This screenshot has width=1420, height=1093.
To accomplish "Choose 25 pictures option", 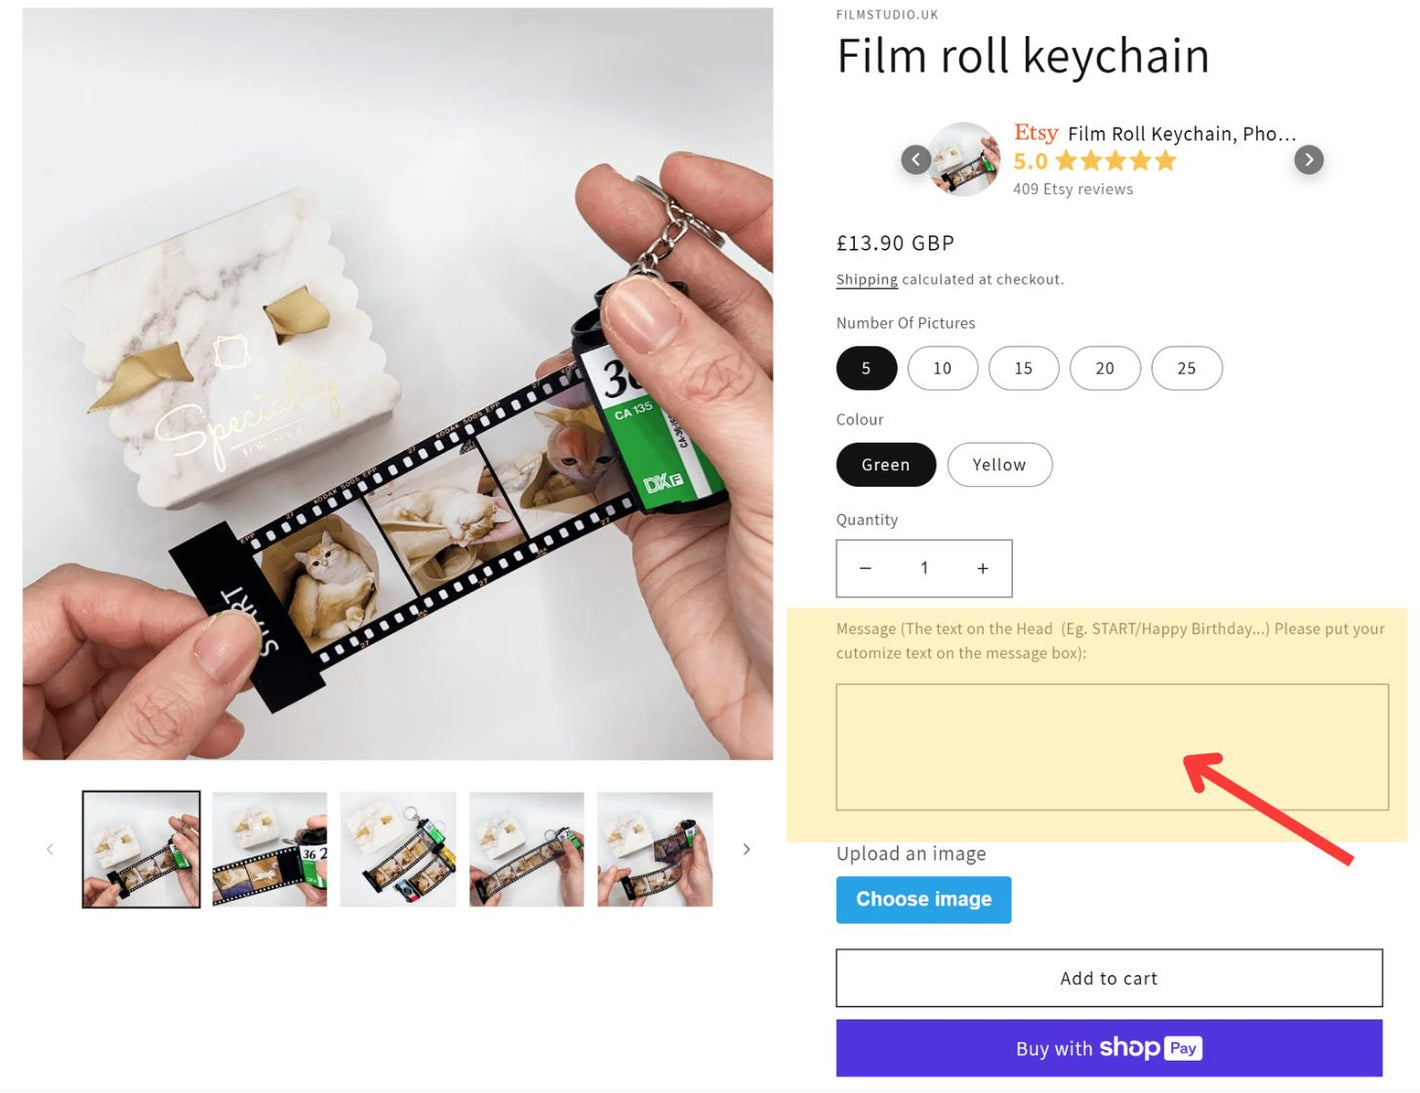I will click(x=1186, y=368).
